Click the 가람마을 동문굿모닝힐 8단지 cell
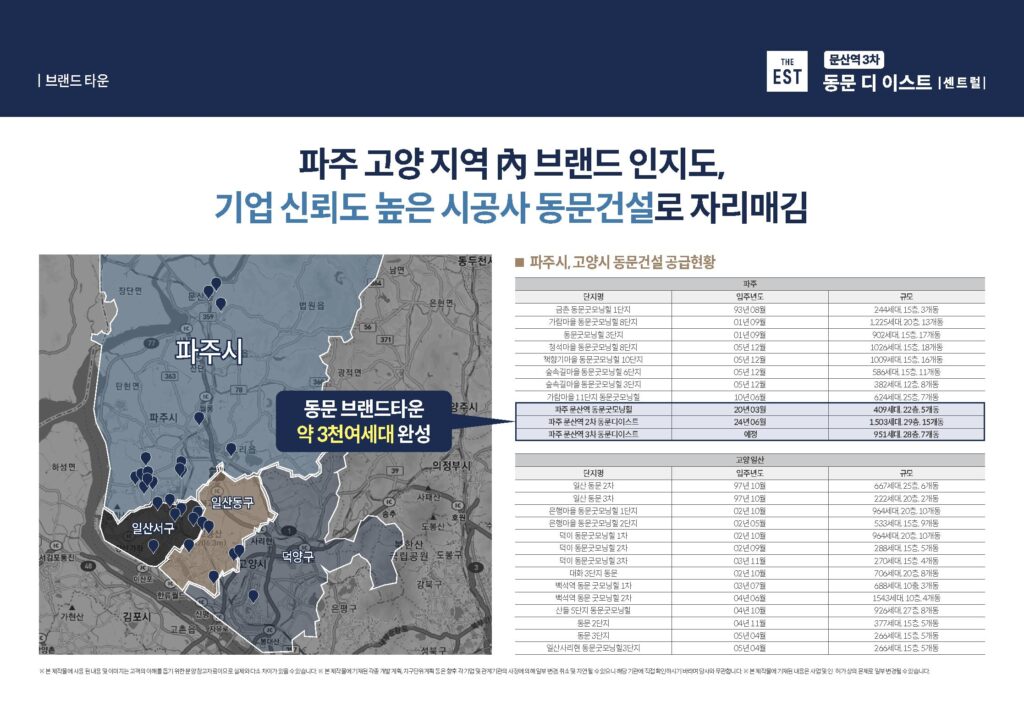 pos(593,322)
